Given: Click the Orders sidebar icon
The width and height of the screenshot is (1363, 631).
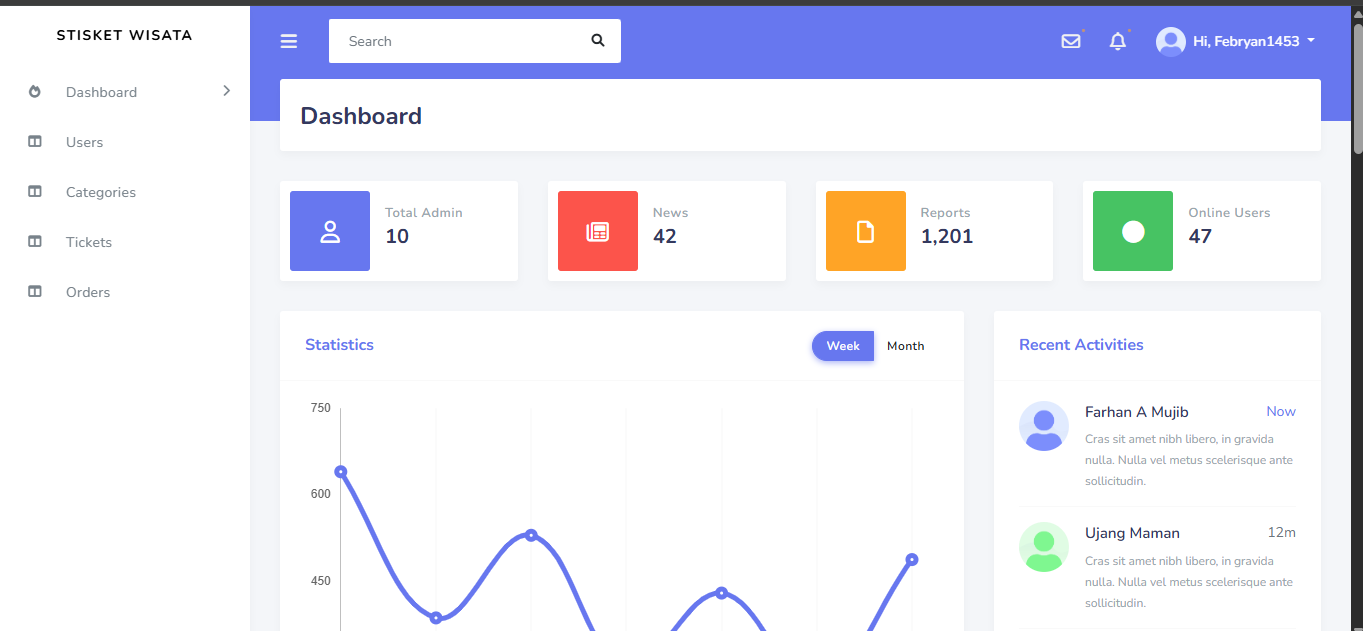Looking at the screenshot, I should [x=35, y=292].
